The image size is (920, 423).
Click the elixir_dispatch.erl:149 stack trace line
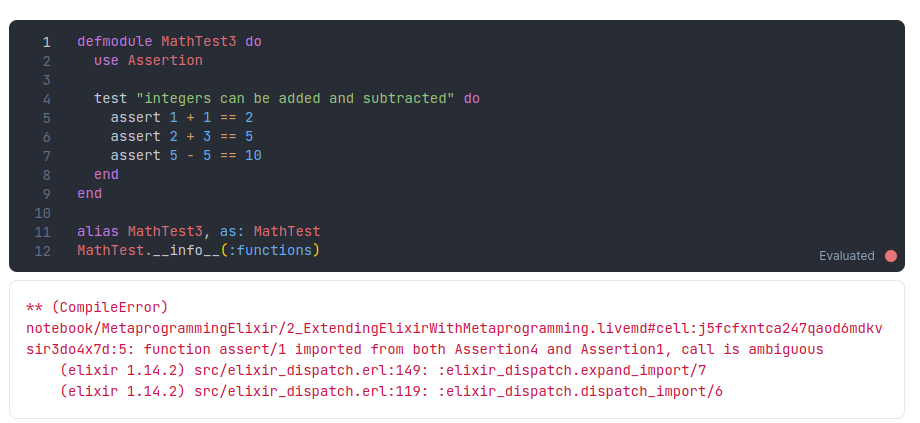pyautogui.click(x=383, y=371)
